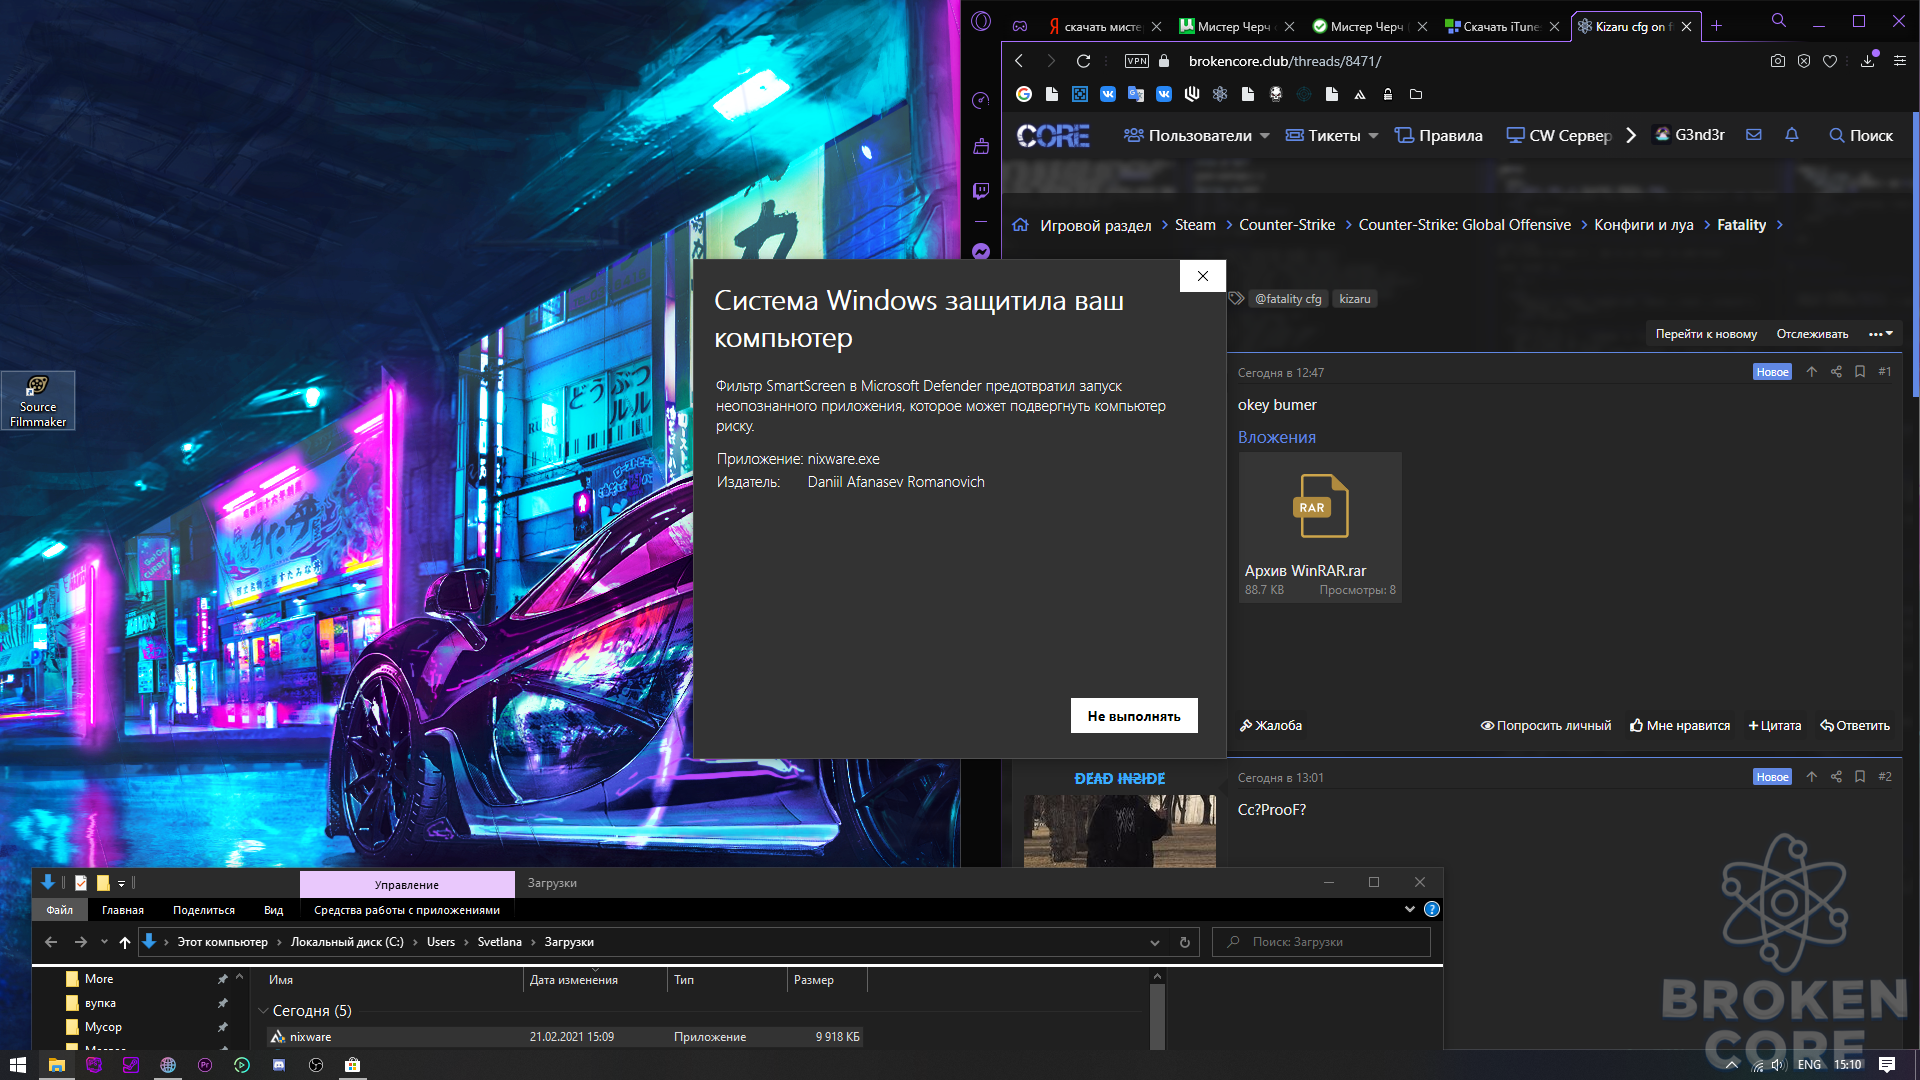Image resolution: width=1920 pixels, height=1080 pixels.
Task: Click 'Перейти к новому' button
Action: click(1706, 334)
